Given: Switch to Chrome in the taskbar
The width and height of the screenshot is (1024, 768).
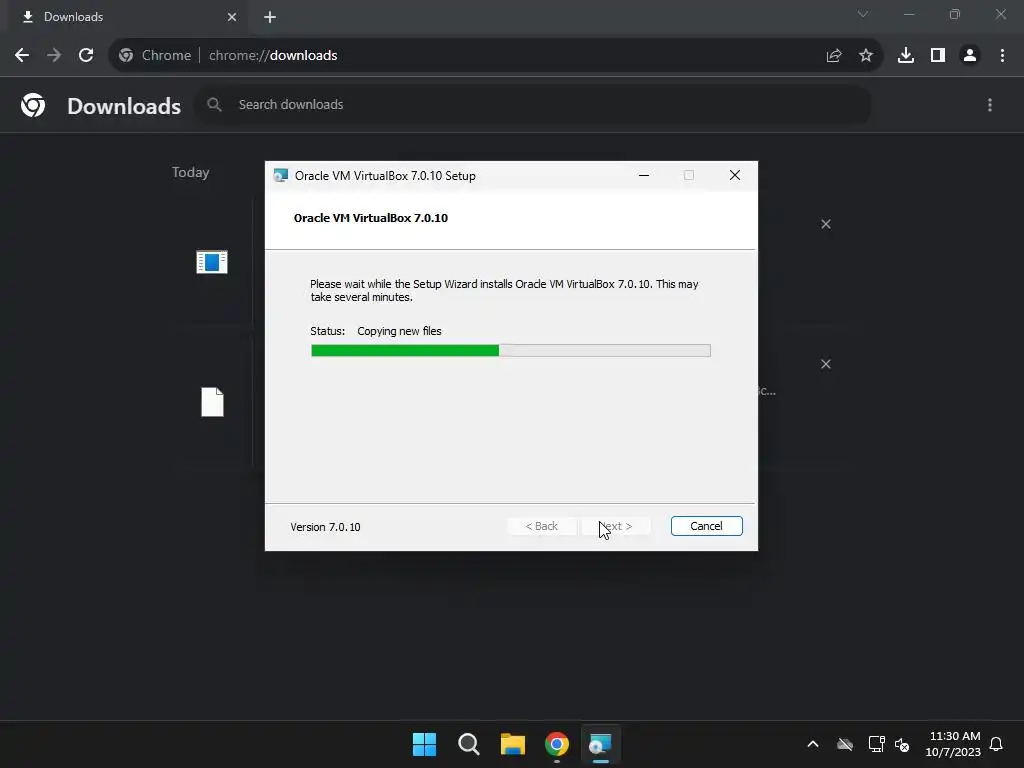Looking at the screenshot, I should [557, 744].
